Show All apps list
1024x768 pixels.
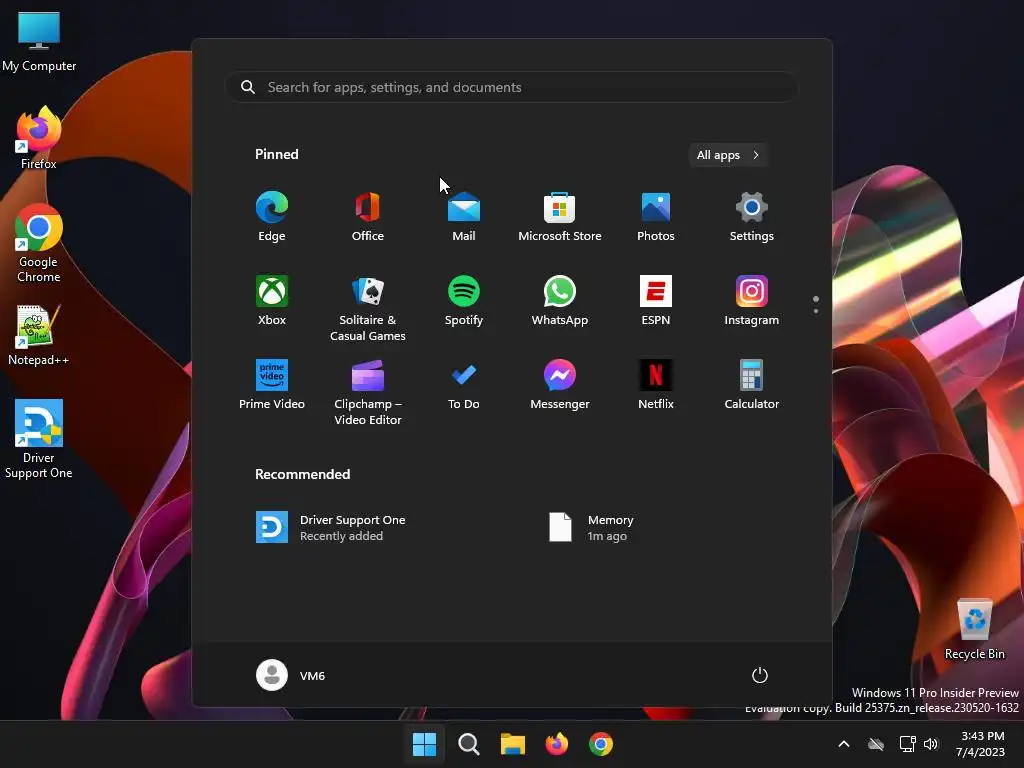(728, 155)
